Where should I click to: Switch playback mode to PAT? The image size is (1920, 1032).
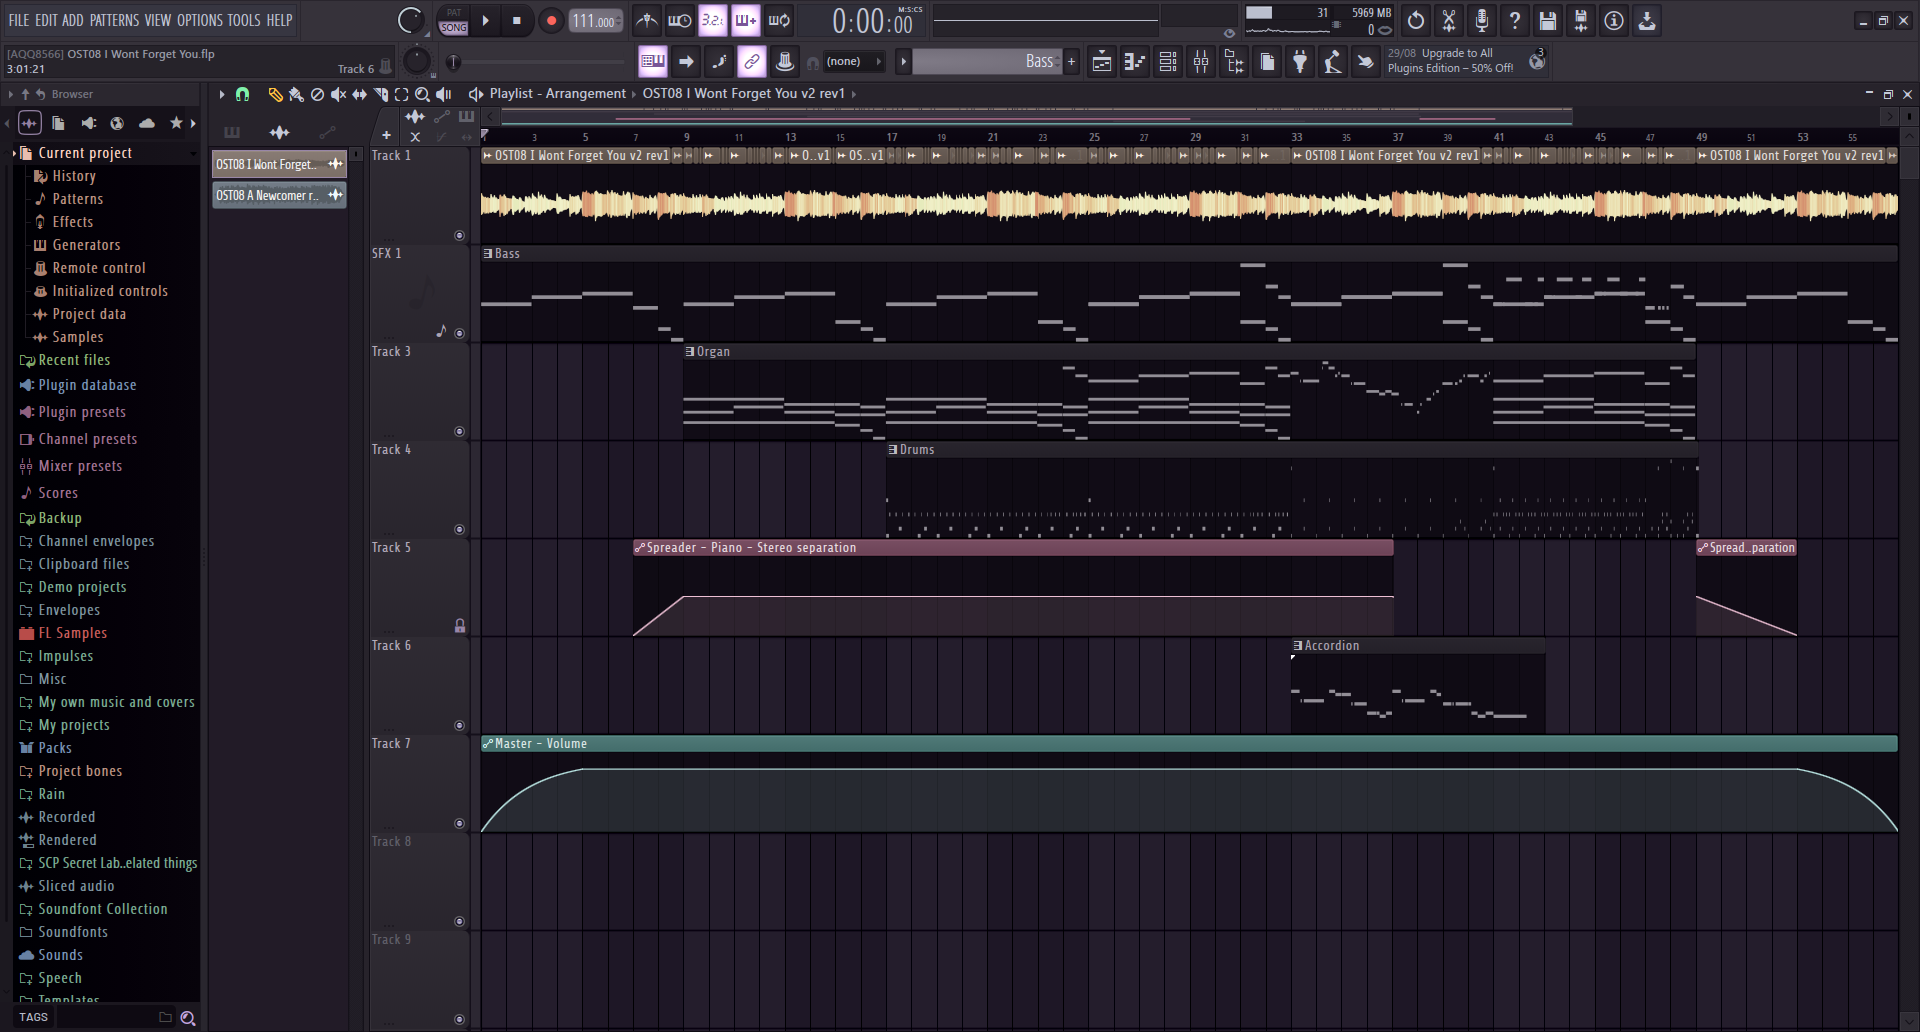tap(454, 13)
